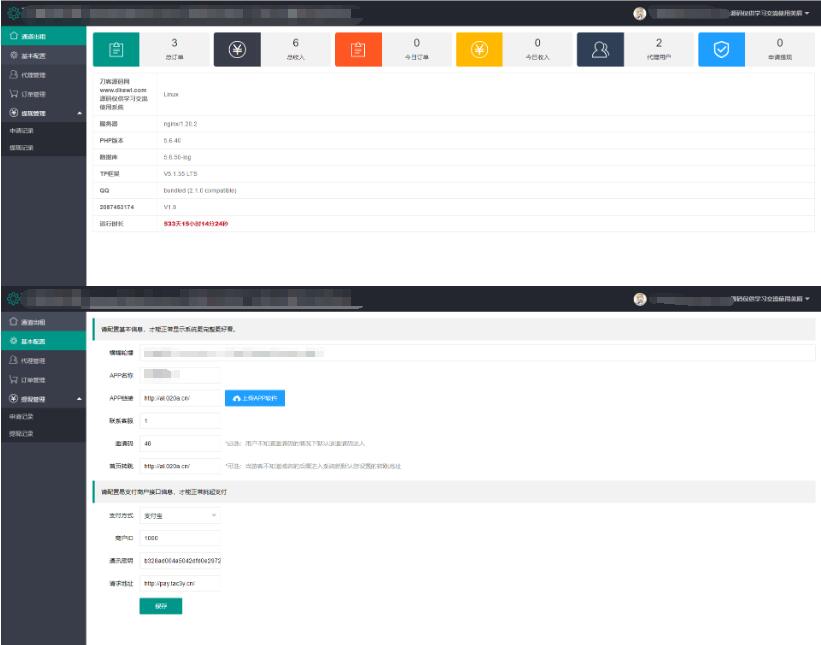Screen dimensions: 821x645
Task: Click the nginx/1.20.2 server info row
Action: (x=453, y=124)
